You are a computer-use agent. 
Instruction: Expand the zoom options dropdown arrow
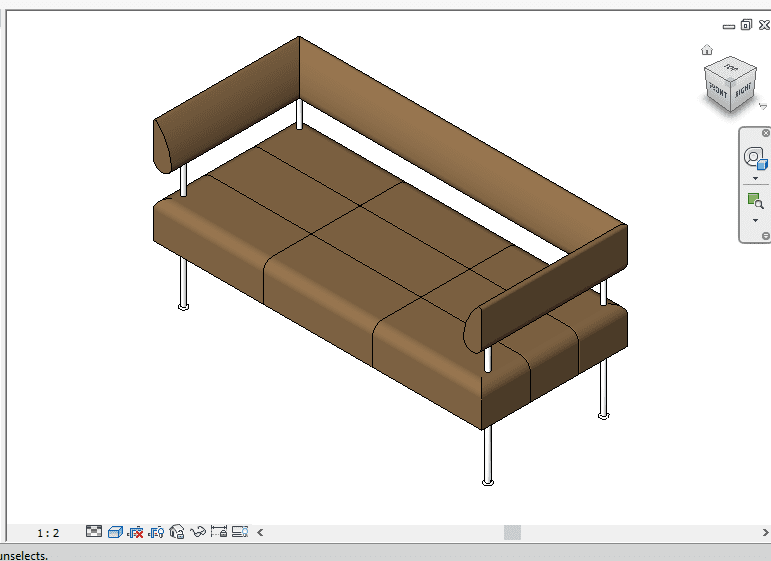[x=755, y=220]
